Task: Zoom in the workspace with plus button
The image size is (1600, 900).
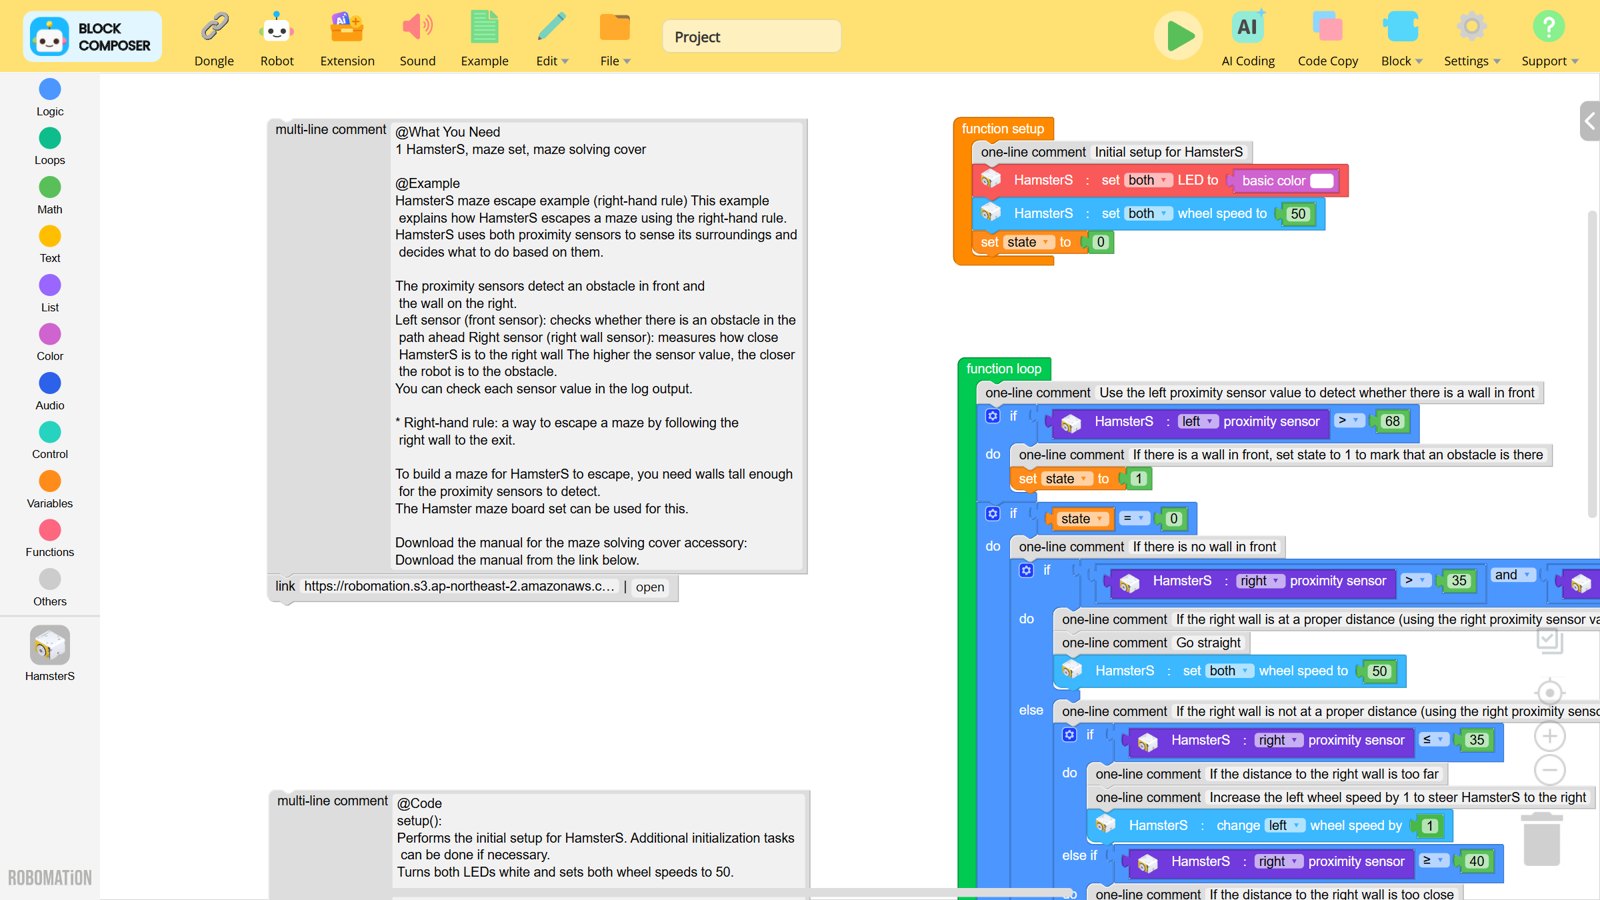Action: [x=1550, y=737]
